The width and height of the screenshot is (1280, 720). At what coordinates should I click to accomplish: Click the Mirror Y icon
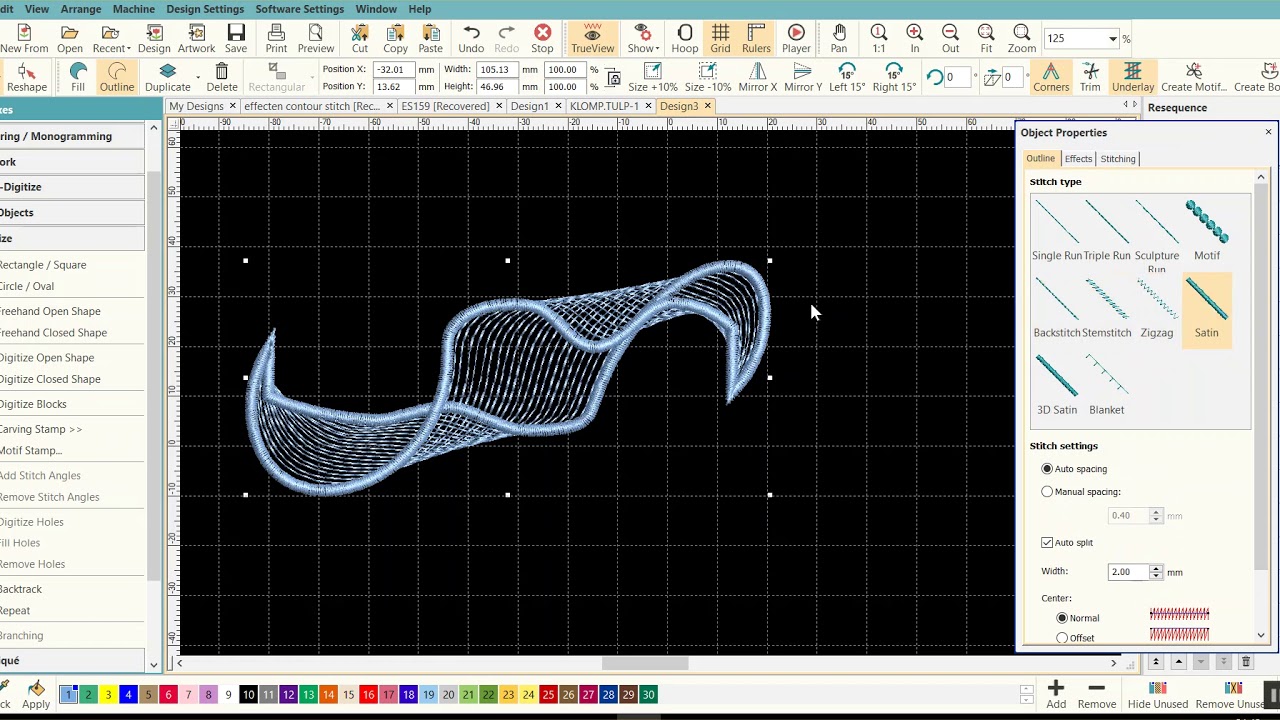click(803, 77)
